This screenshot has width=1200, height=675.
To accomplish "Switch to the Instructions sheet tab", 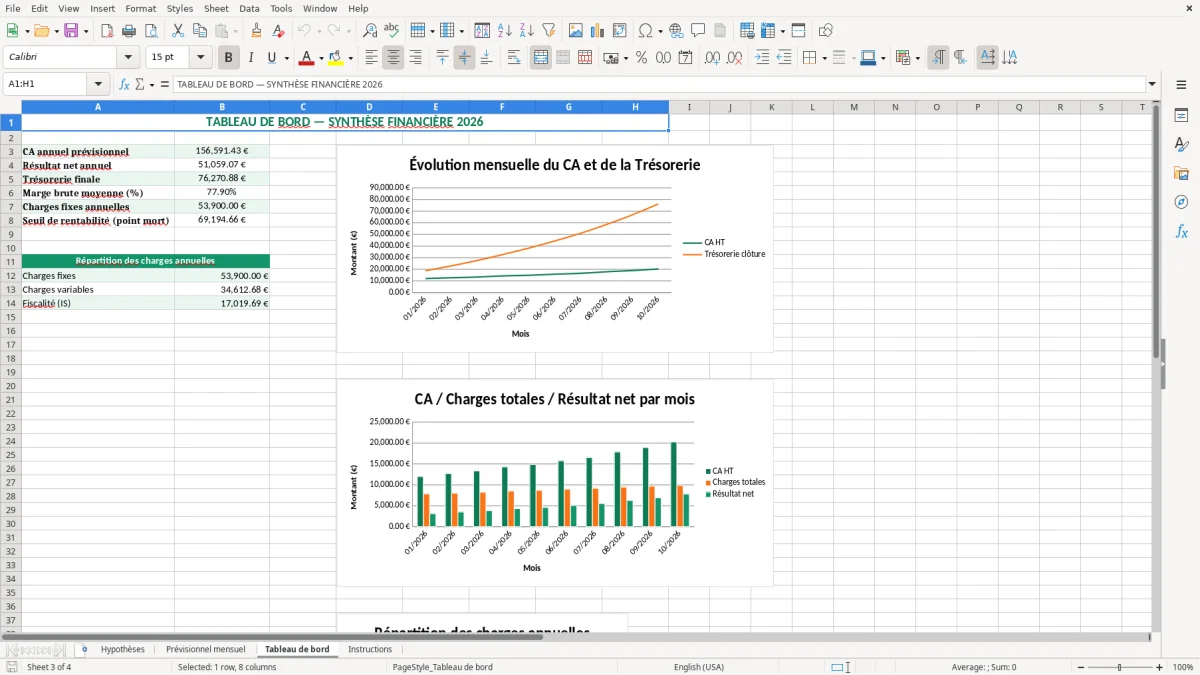I will tap(370, 649).
